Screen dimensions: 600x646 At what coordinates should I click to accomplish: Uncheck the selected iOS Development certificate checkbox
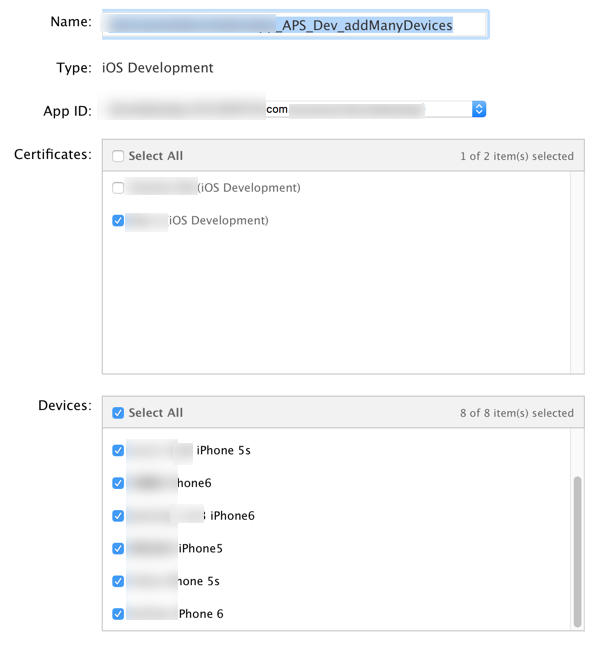pos(119,220)
